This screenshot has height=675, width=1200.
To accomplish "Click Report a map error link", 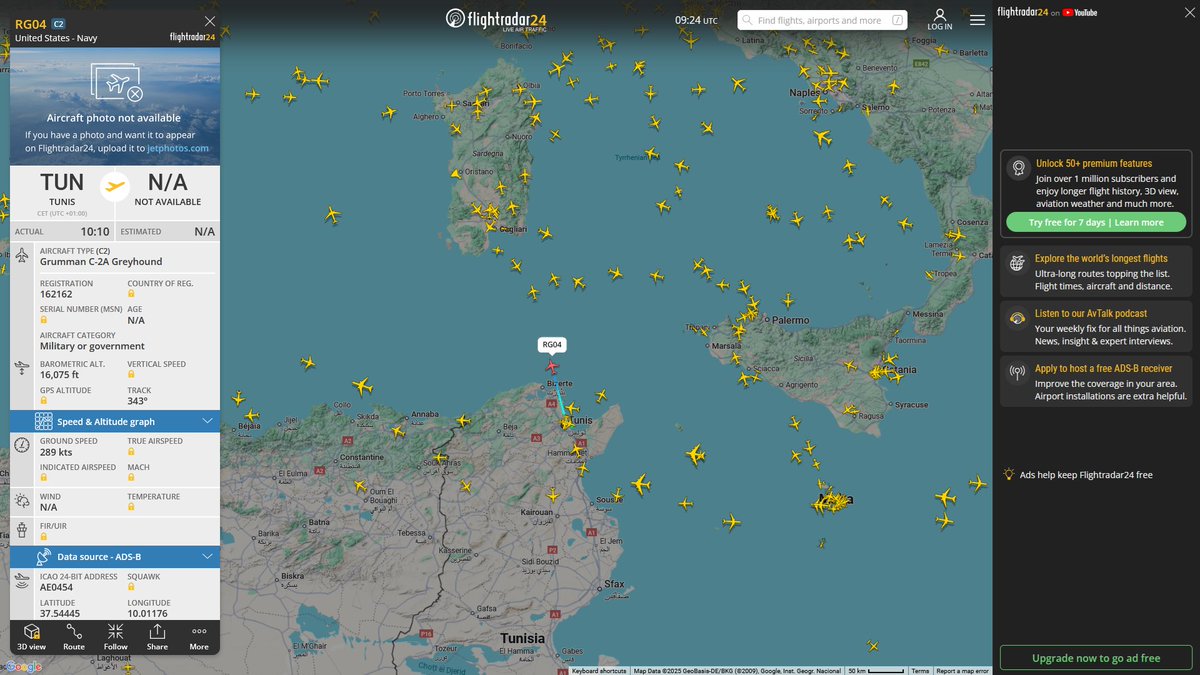I will point(962,671).
